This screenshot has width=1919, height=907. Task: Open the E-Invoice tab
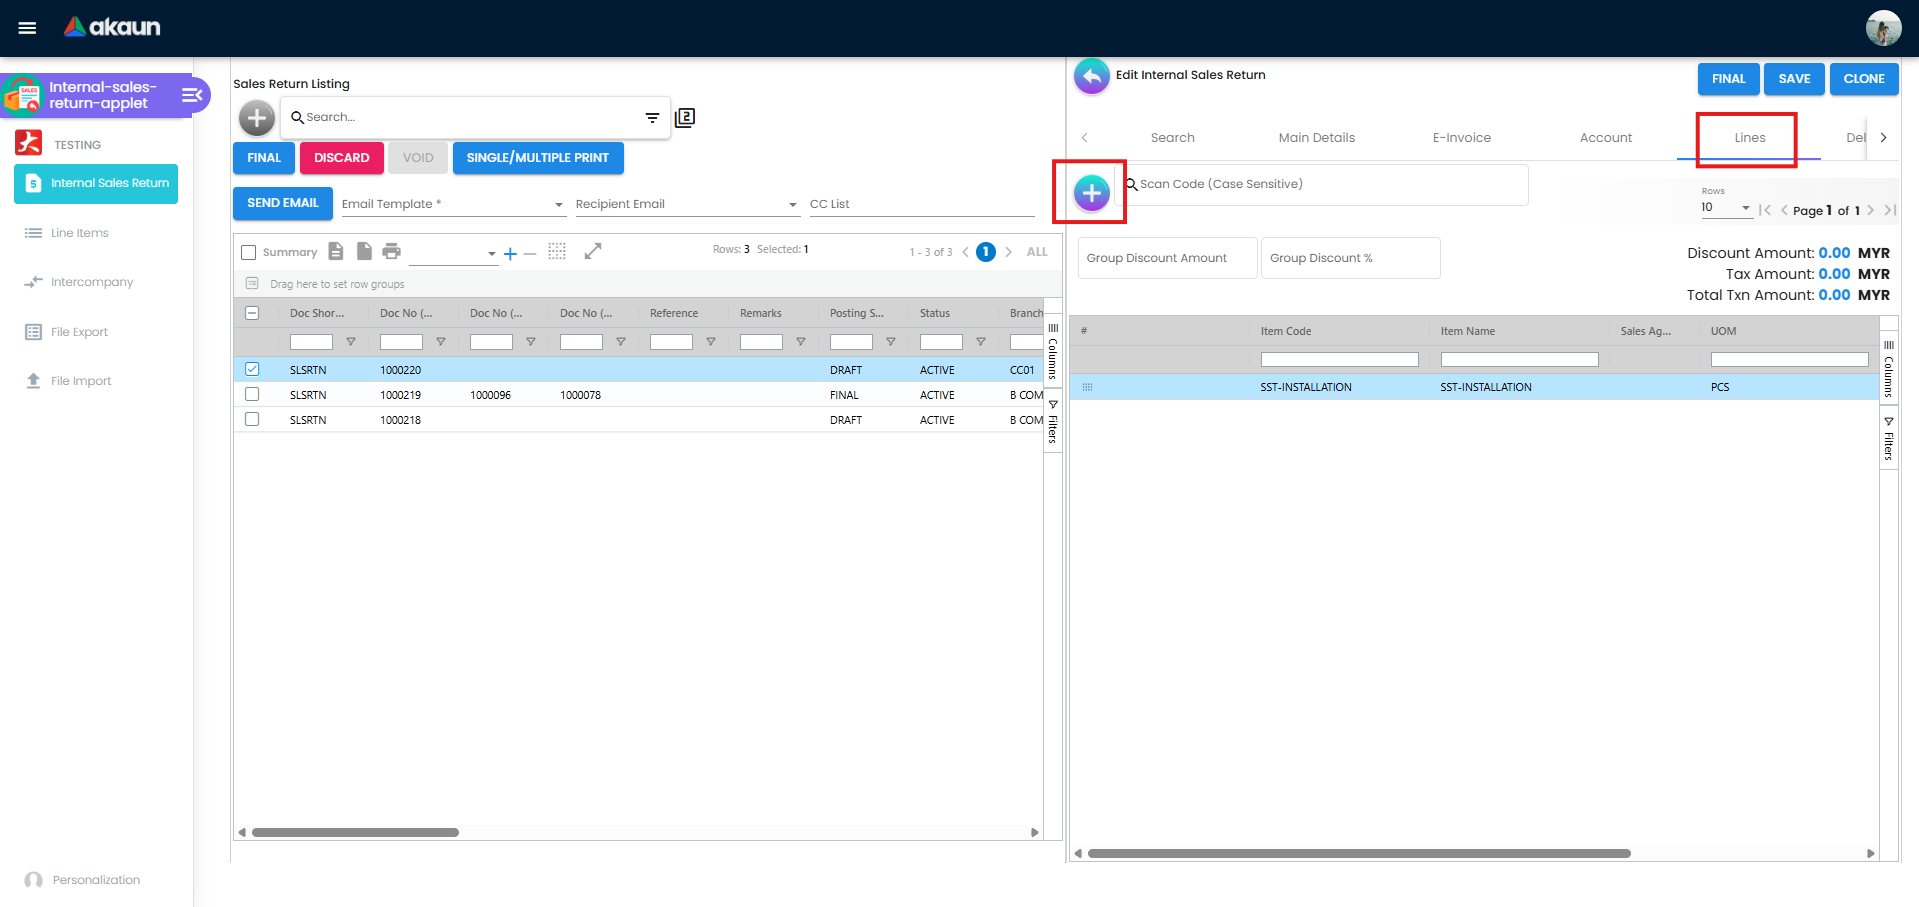click(1461, 137)
